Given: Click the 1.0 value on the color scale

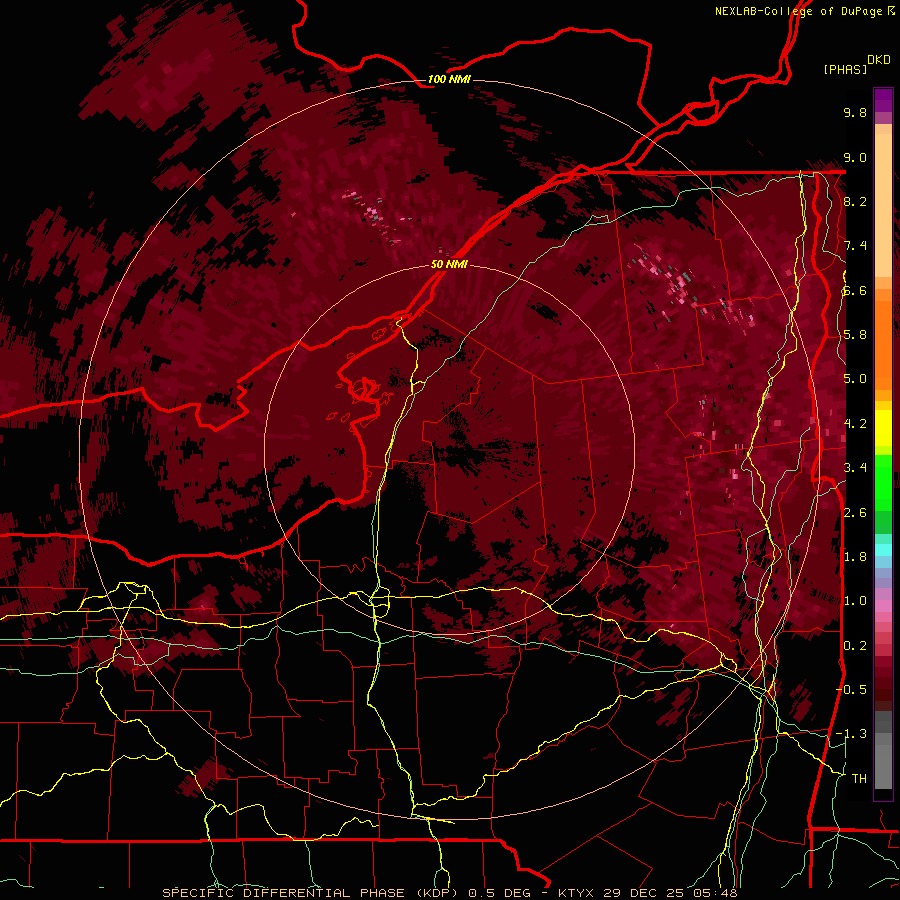Looking at the screenshot, I should coord(855,601).
